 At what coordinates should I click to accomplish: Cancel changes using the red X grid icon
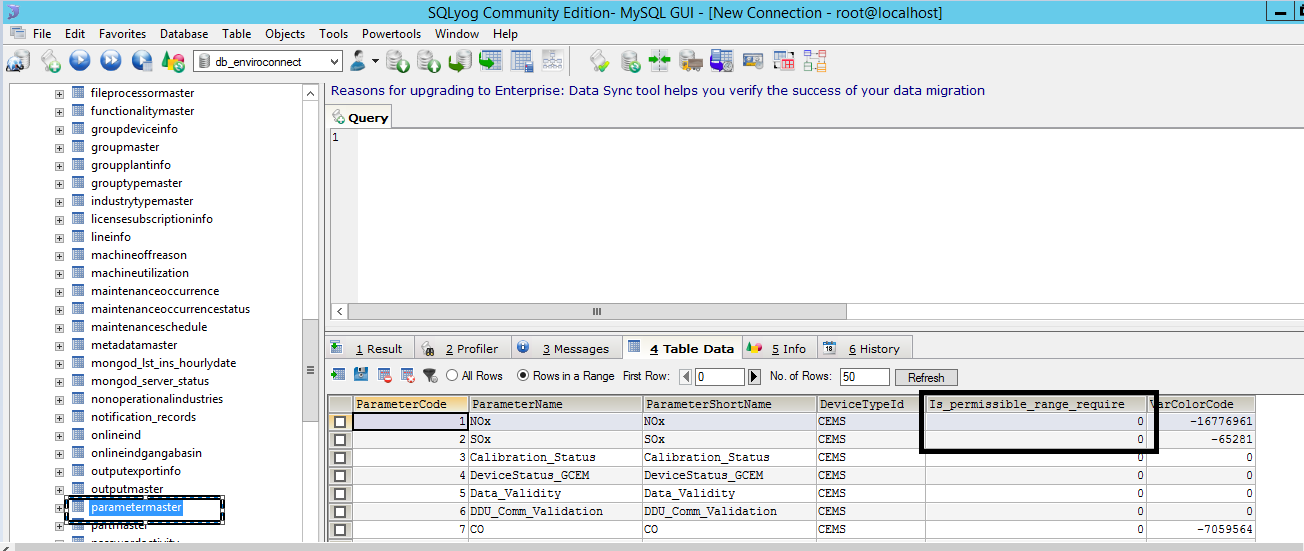407,376
